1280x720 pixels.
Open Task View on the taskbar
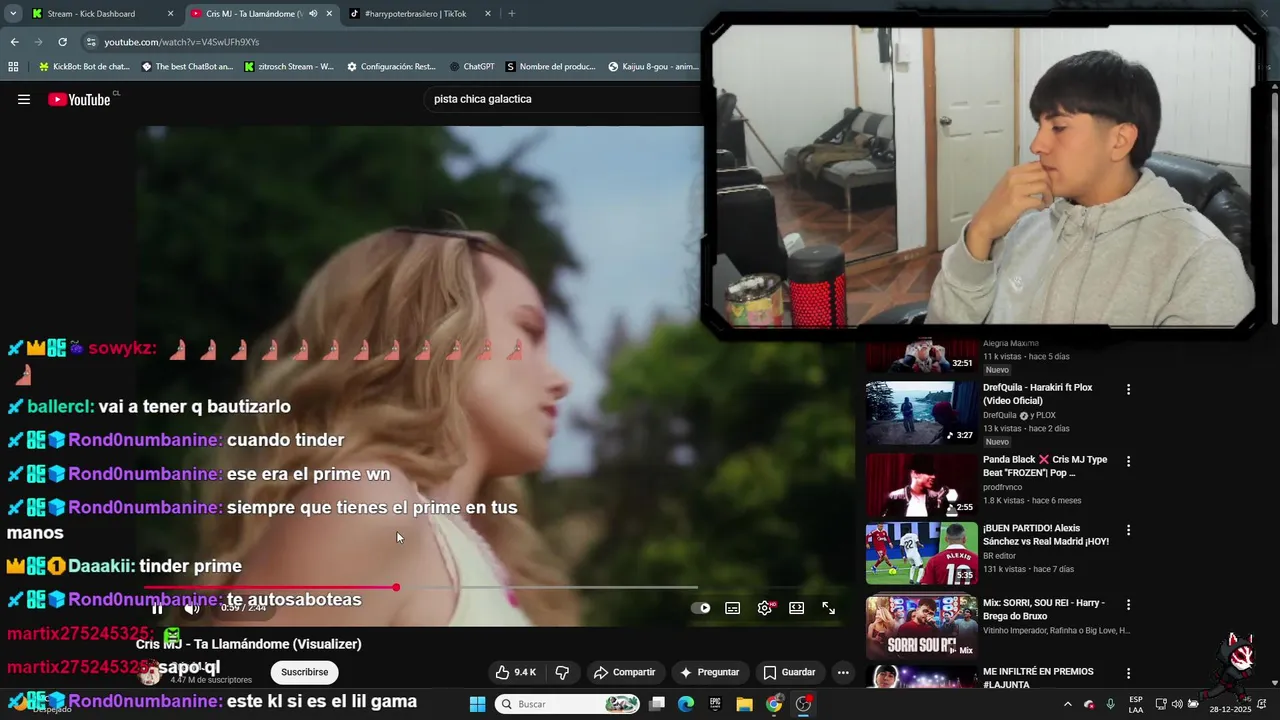click(657, 704)
